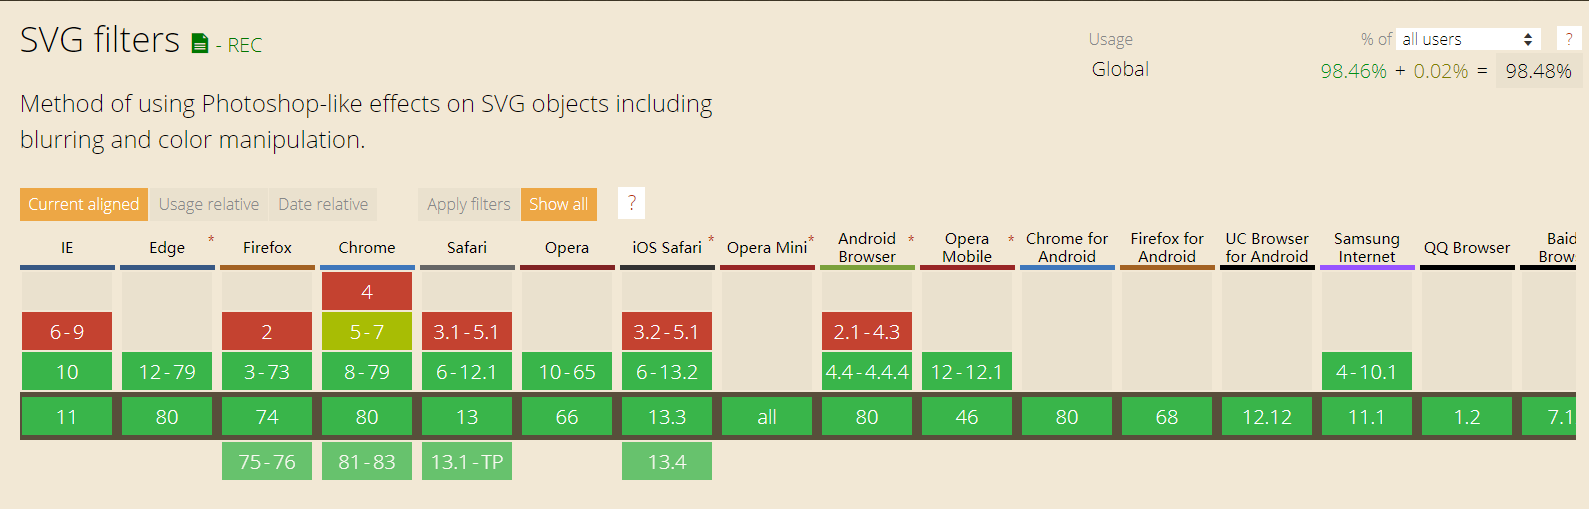Switch to Date relative view
Viewport: 1589px width, 509px height.
pos(323,204)
